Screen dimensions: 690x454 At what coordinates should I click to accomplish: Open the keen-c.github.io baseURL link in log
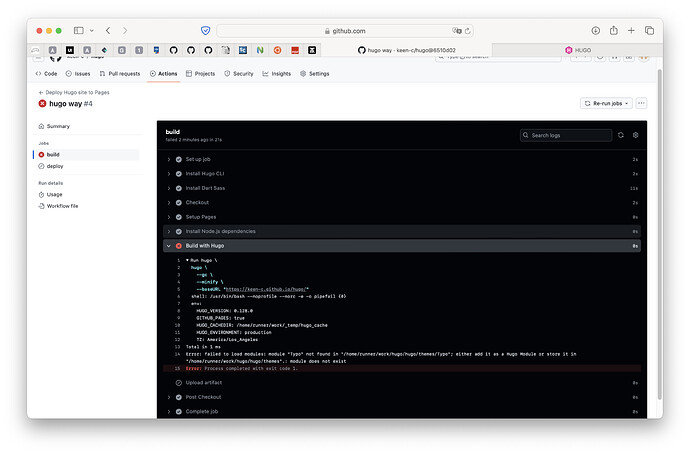tap(266, 289)
